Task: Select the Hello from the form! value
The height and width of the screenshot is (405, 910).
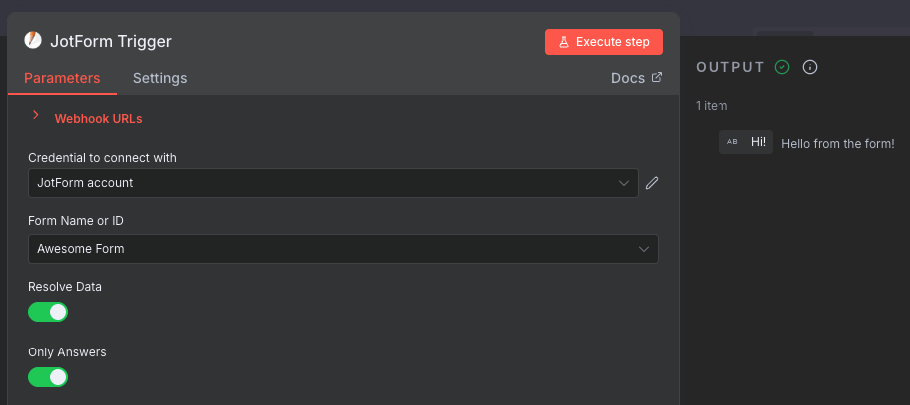Action: point(837,144)
